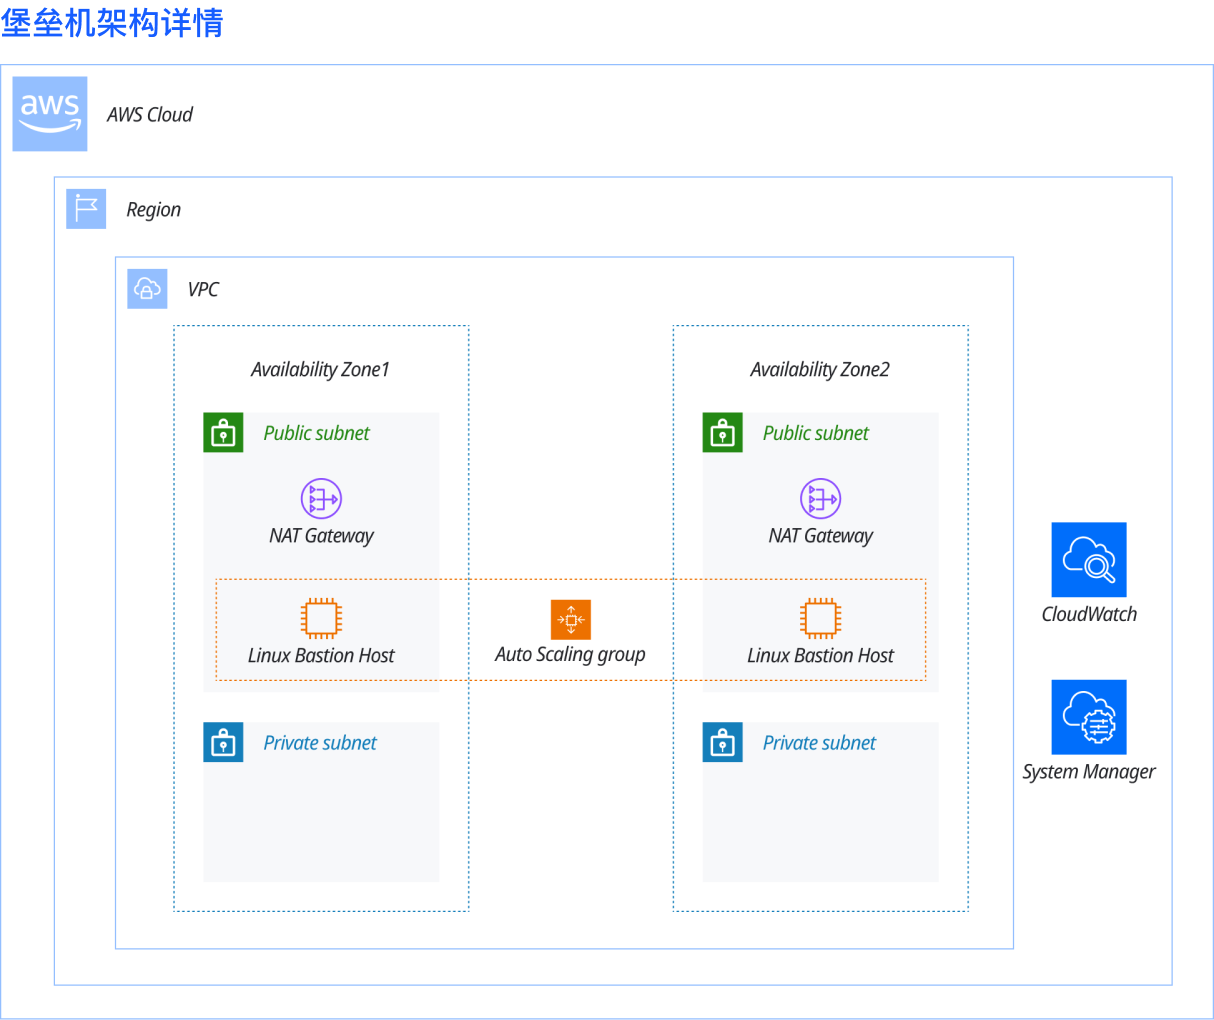Select the Auto Scaling group icon
This screenshot has width=1214, height=1020.
pos(571,620)
